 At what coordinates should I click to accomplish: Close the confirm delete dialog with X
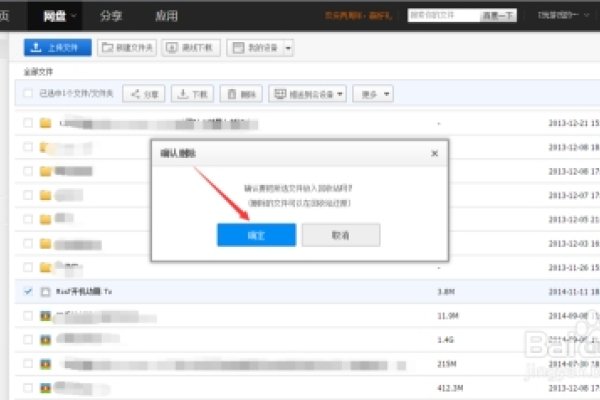pyautogui.click(x=434, y=153)
